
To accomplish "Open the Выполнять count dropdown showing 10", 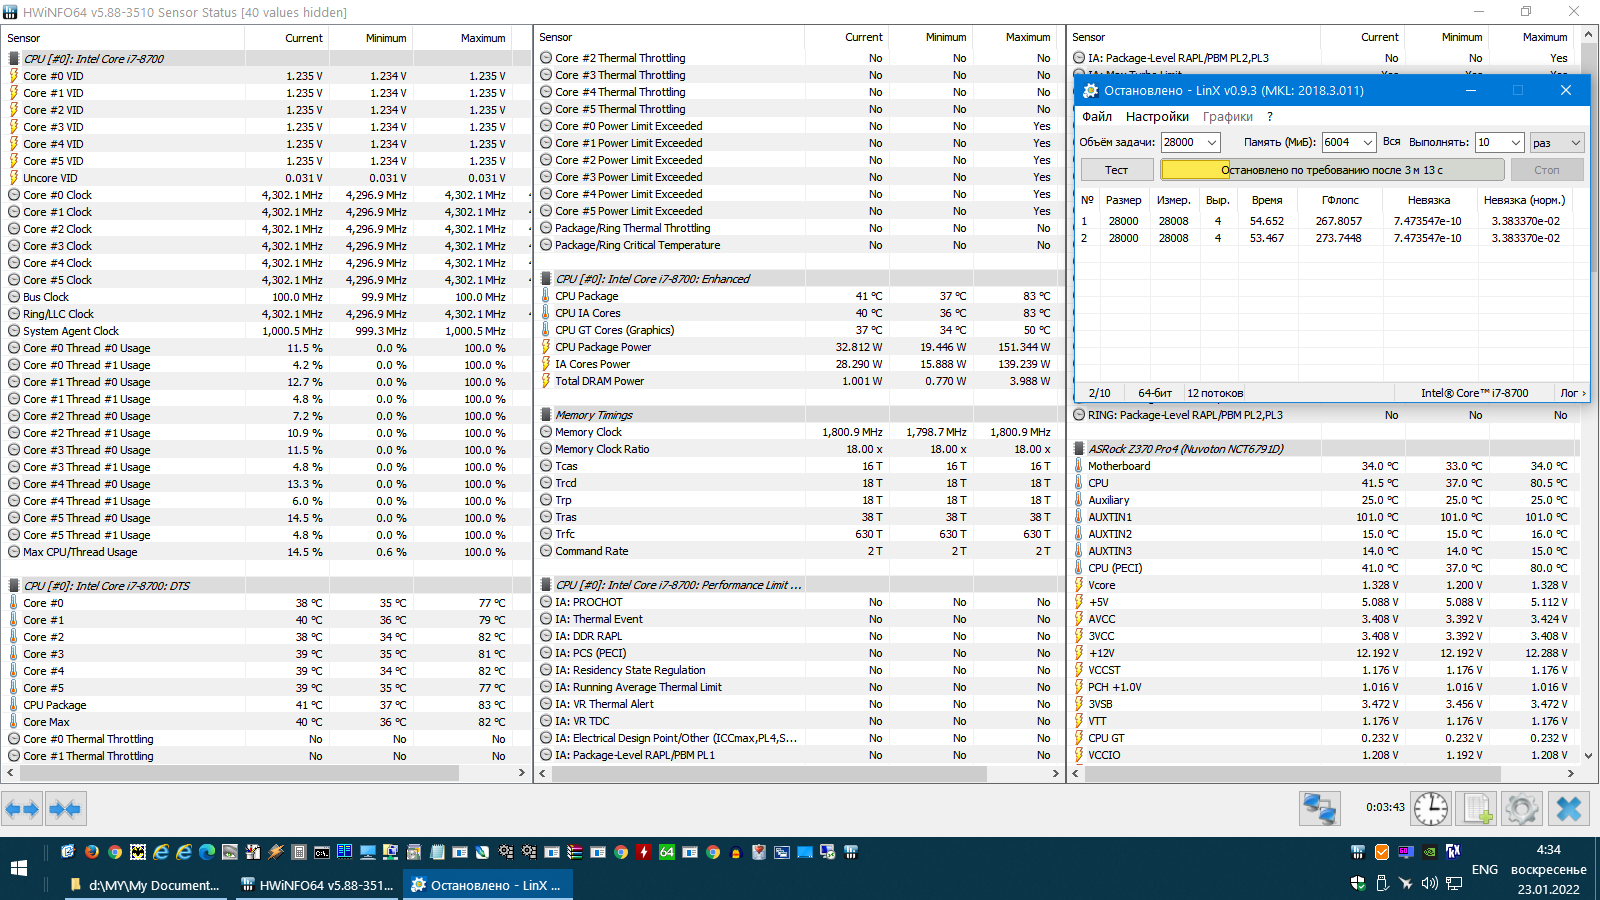I will click(1500, 142).
